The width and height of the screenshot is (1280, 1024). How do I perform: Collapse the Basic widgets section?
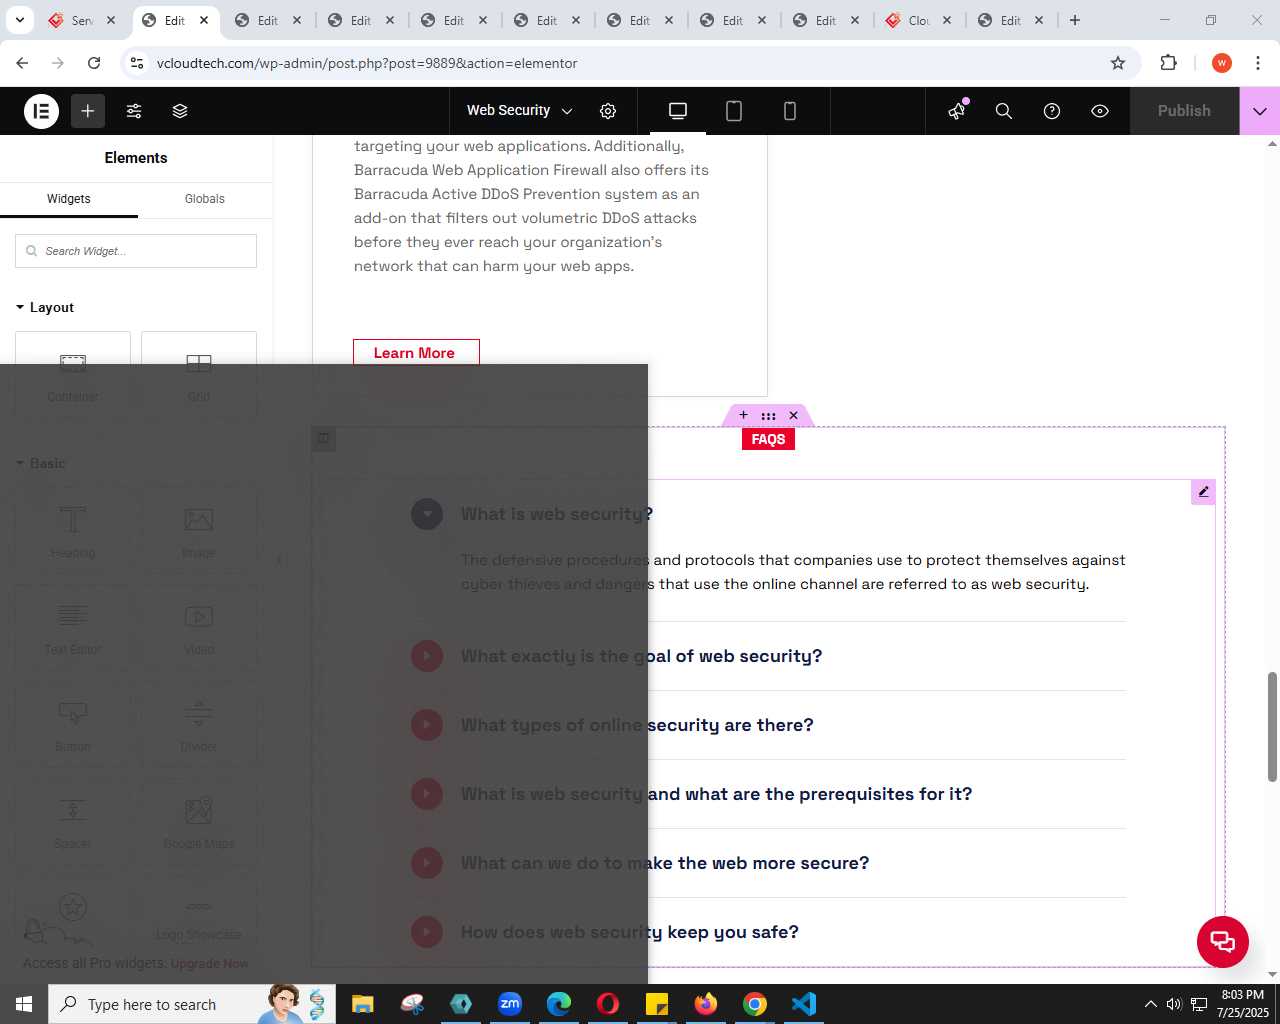point(41,463)
